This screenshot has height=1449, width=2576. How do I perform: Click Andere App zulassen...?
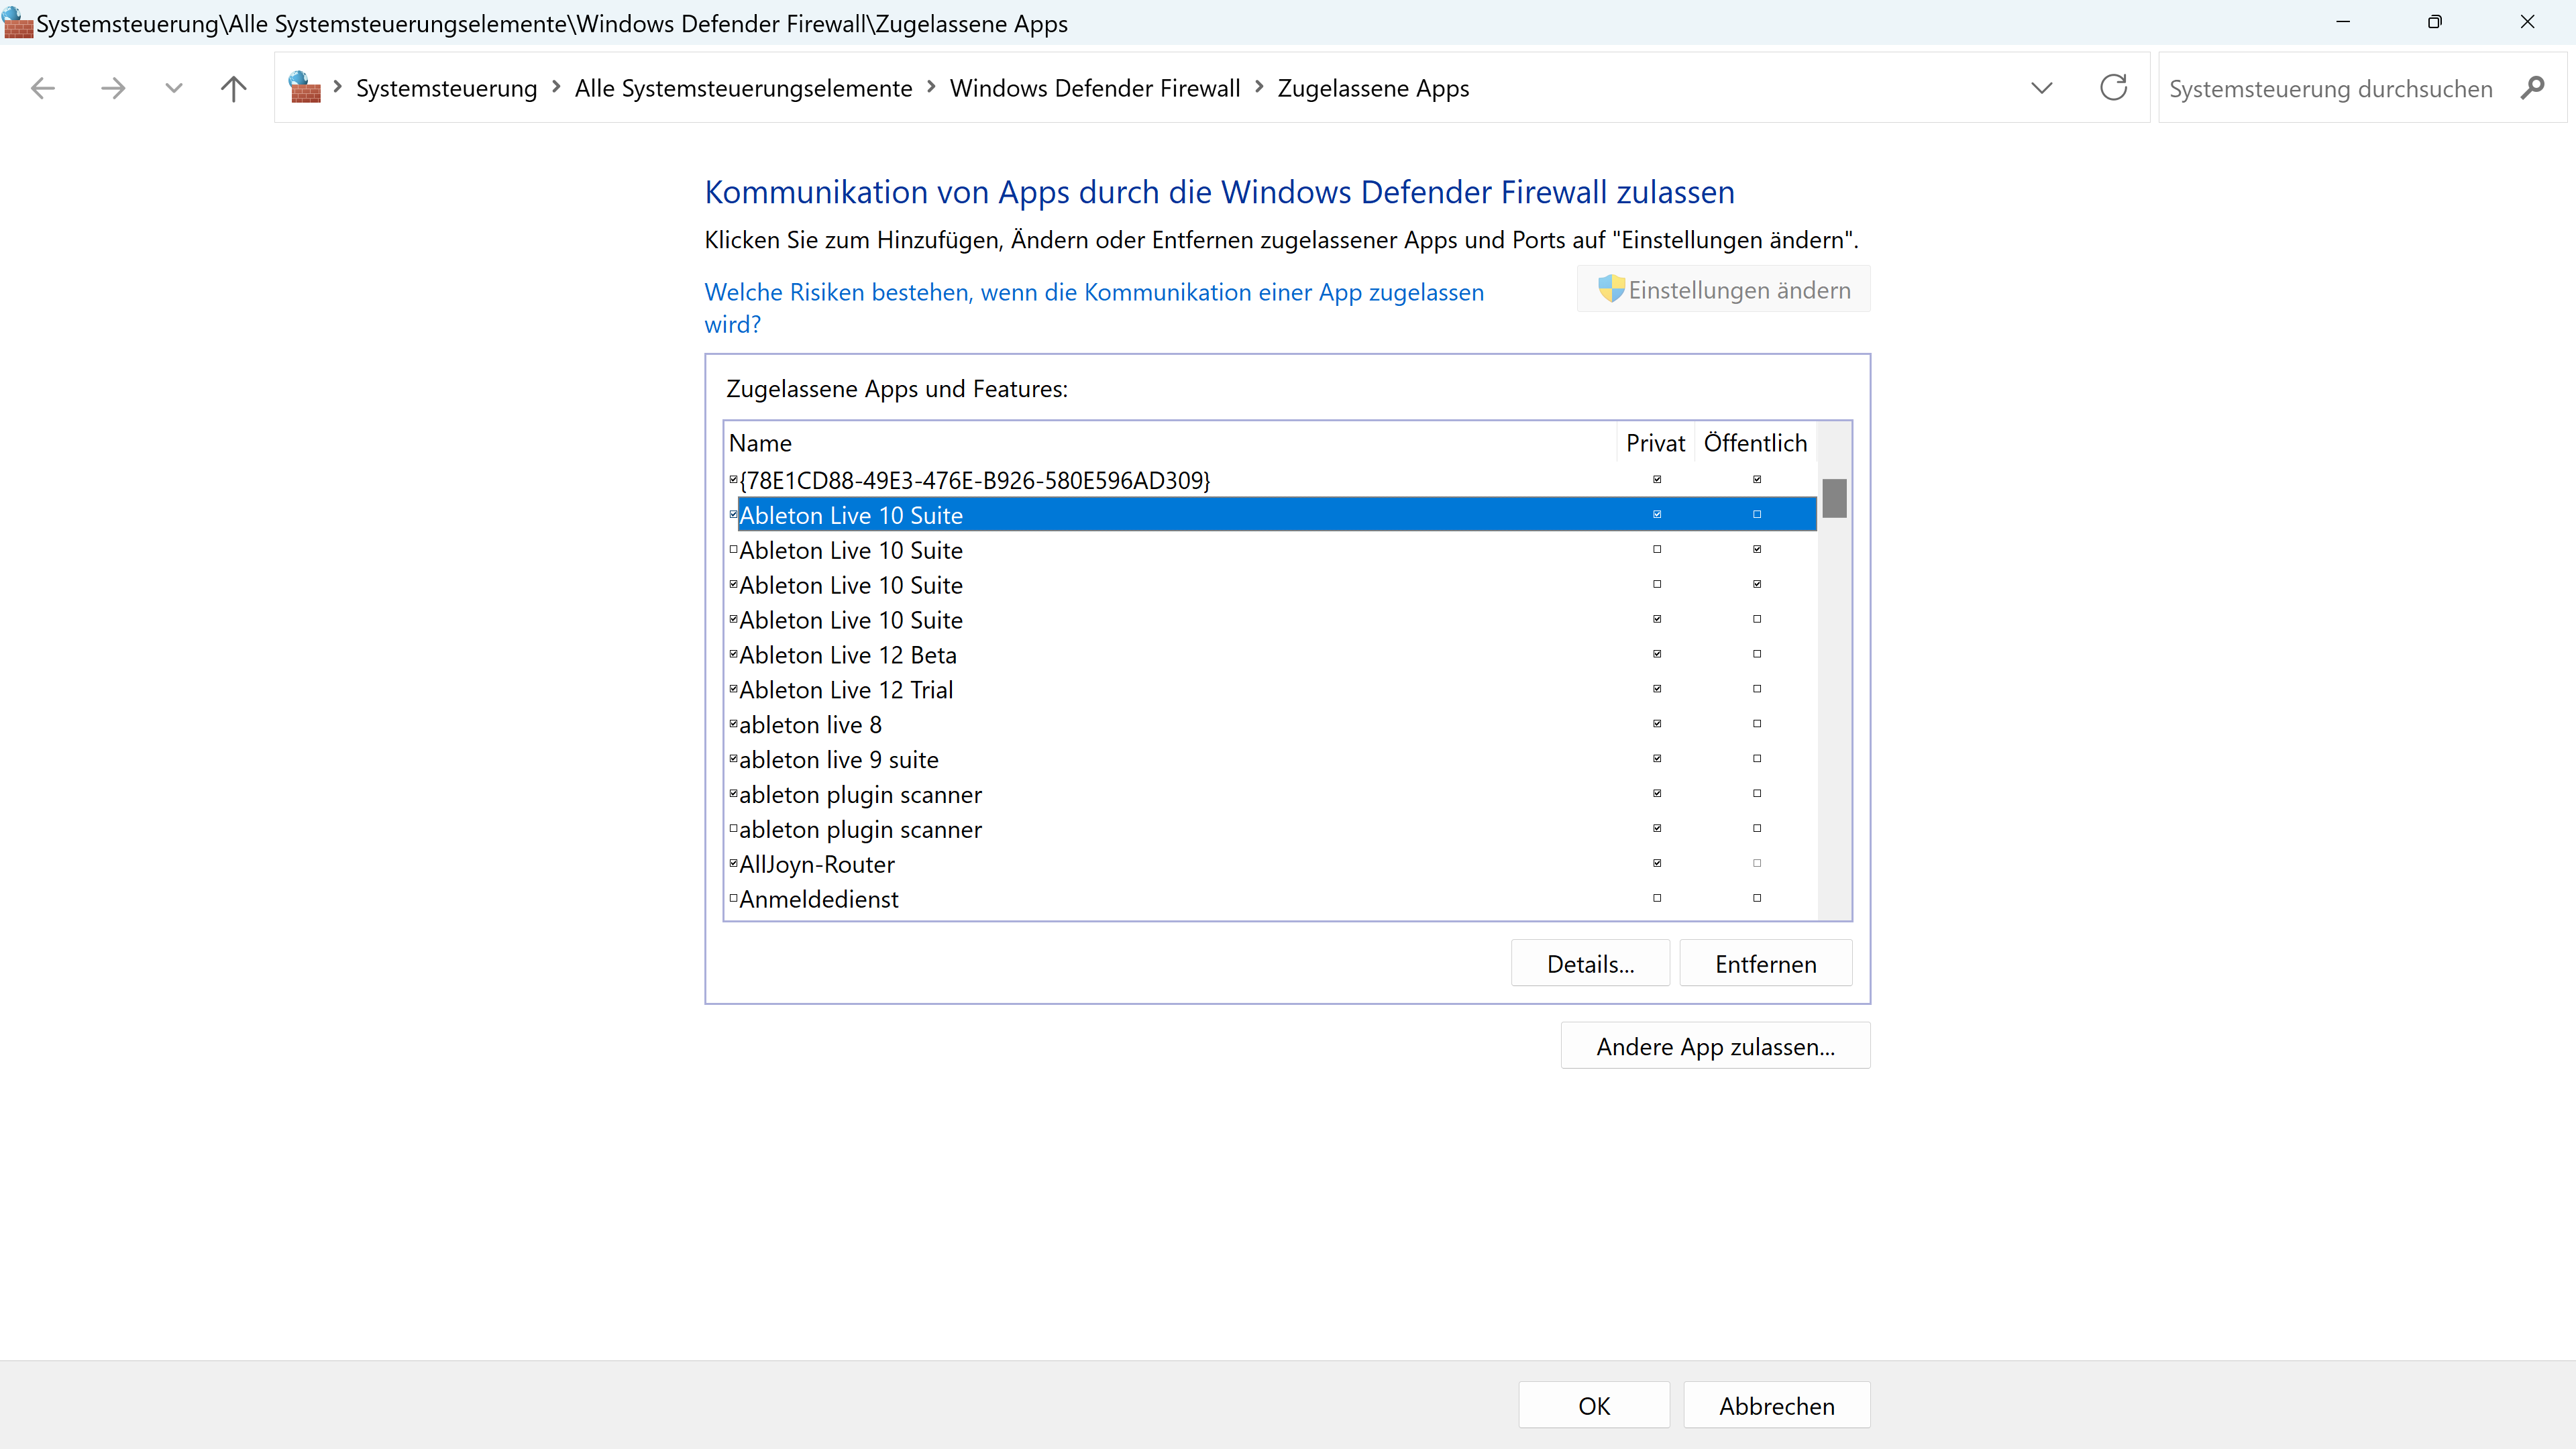pyautogui.click(x=1715, y=1046)
